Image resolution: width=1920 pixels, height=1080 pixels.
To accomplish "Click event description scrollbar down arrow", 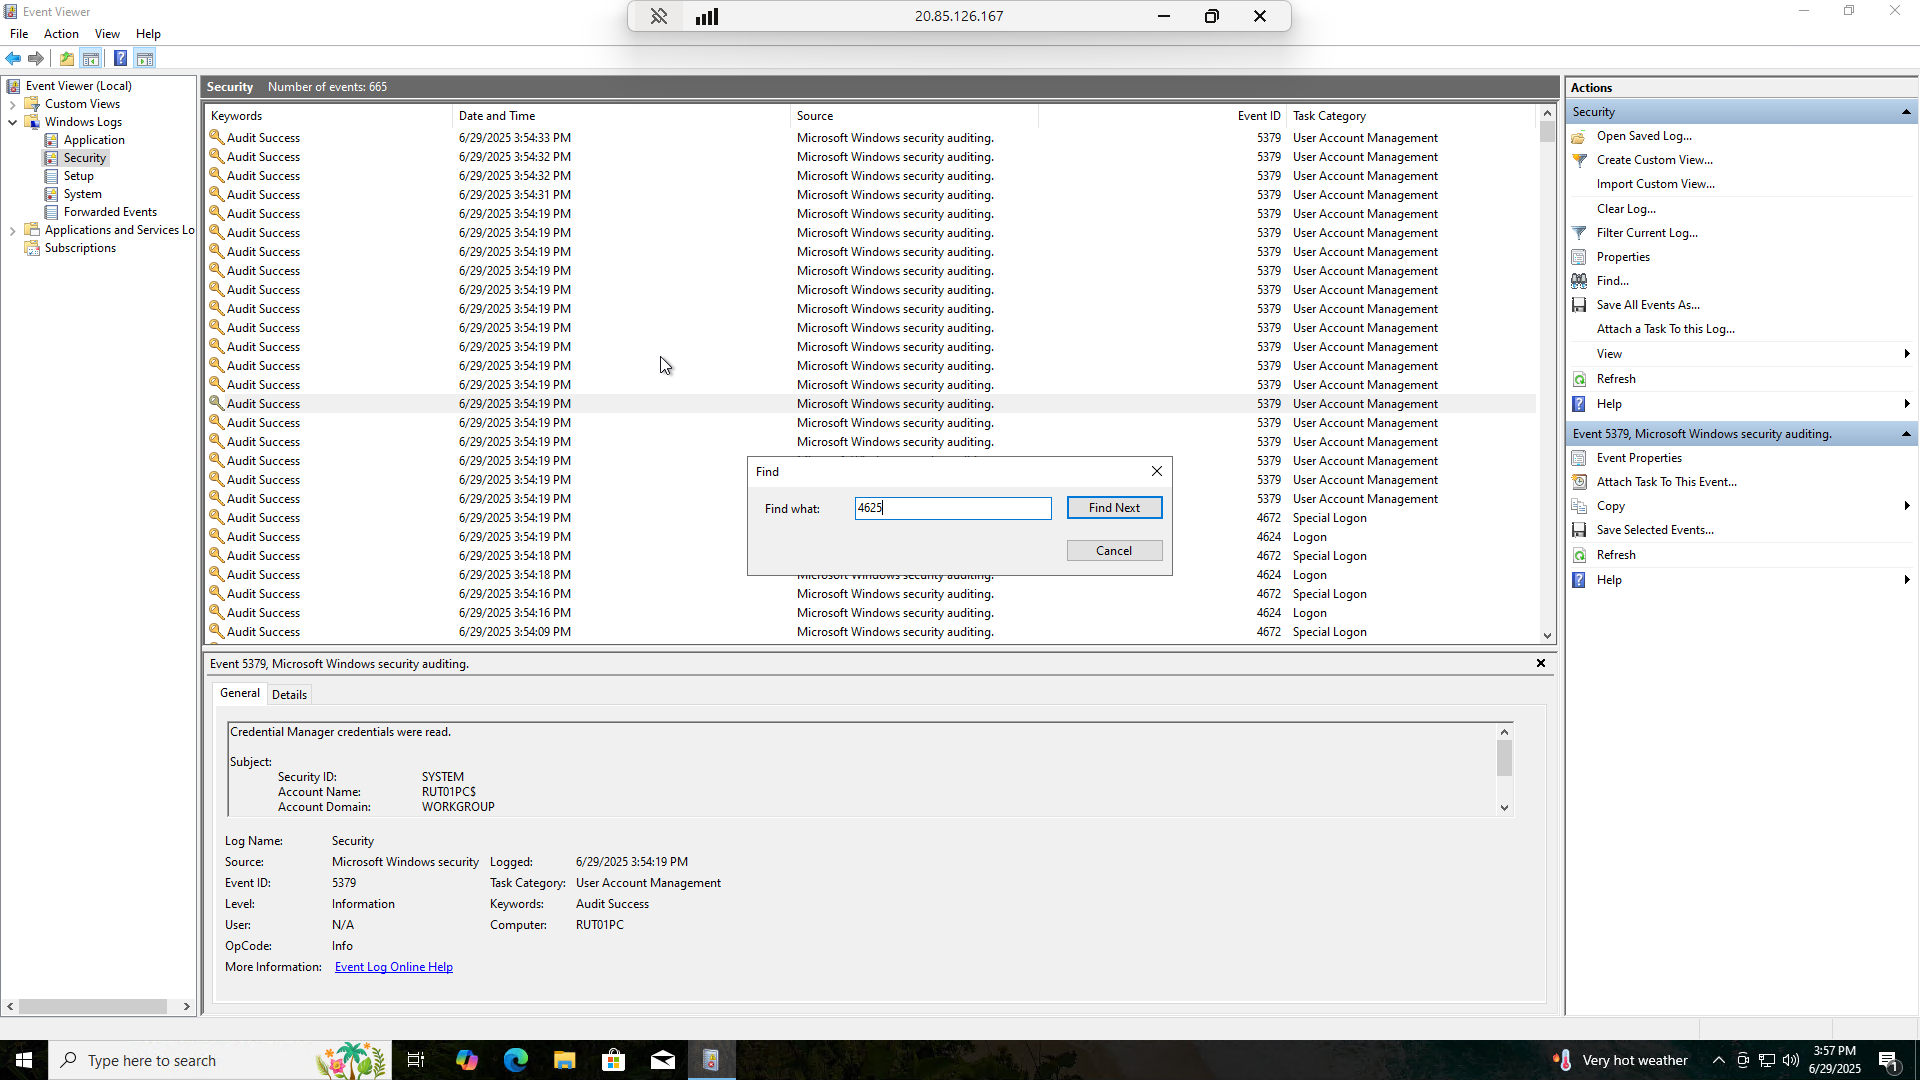I will click(1504, 808).
